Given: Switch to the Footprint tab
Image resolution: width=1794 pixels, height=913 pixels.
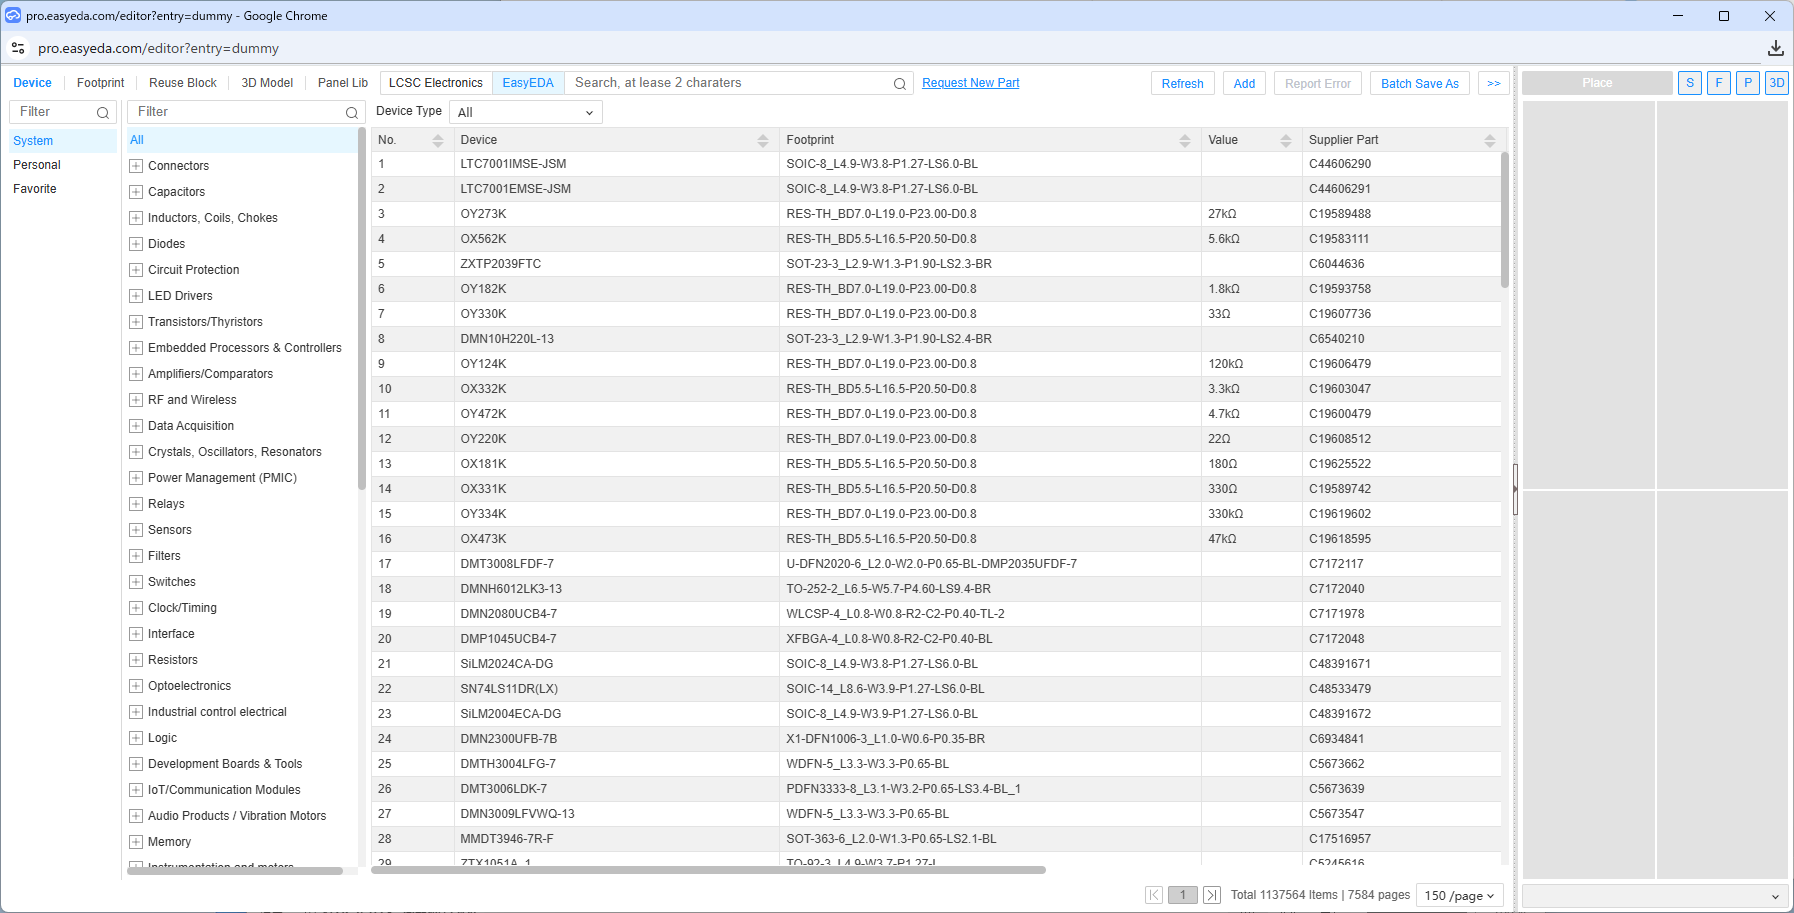Looking at the screenshot, I should coord(100,83).
